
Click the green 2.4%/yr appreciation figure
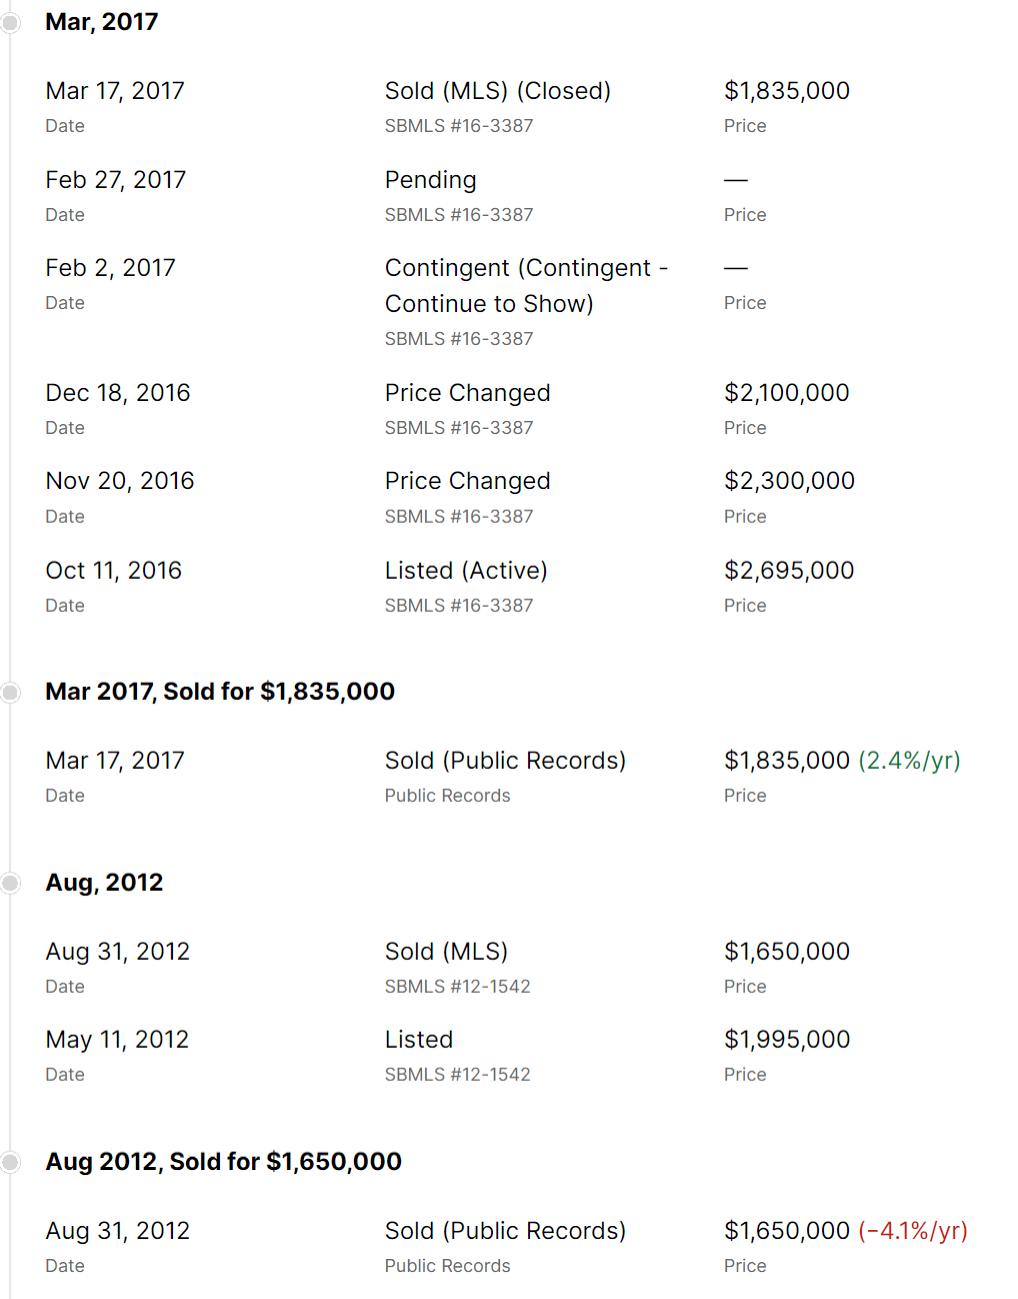coord(909,761)
